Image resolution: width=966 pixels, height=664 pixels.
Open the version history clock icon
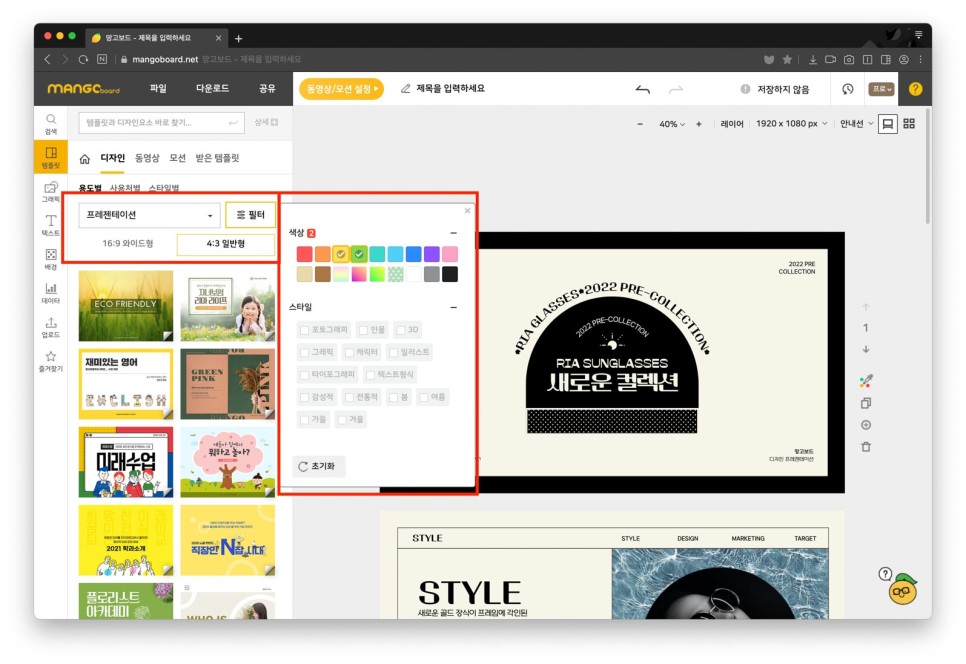pos(848,89)
